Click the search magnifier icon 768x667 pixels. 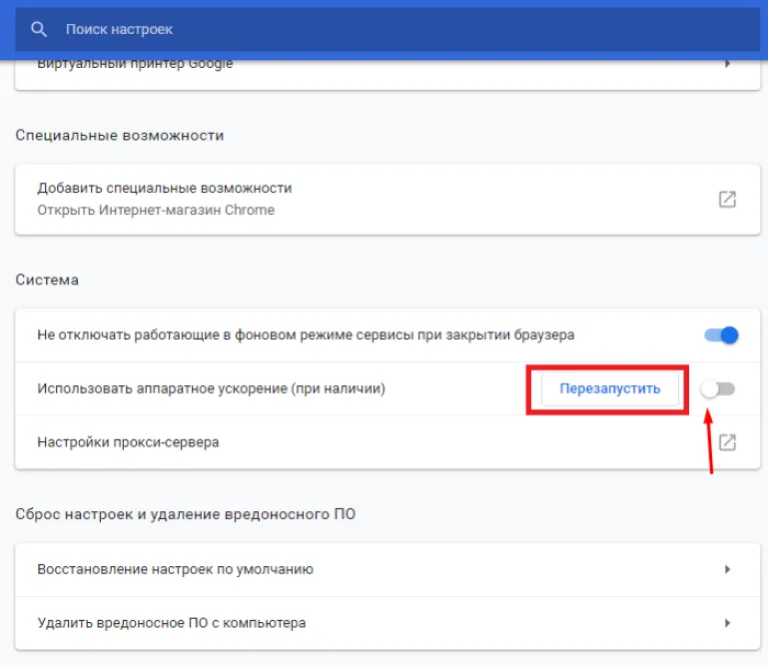(39, 29)
